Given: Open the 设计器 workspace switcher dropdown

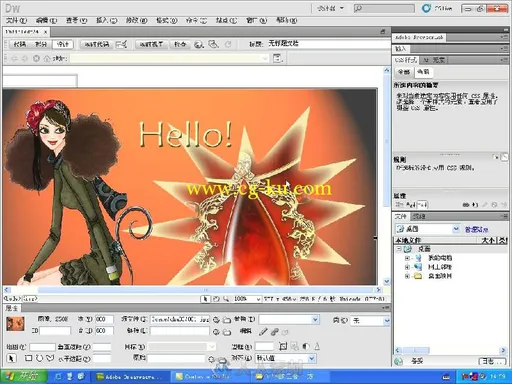Looking at the screenshot, I should pos(330,8).
